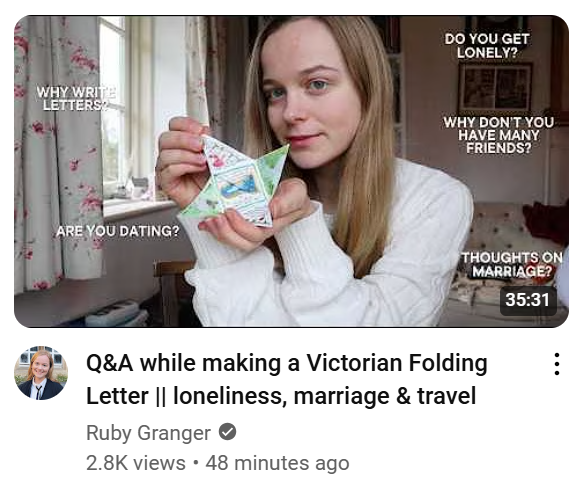Image resolution: width=587 pixels, height=480 pixels.
Task: Click 'WHY DON'T YOU HAVE MANY FRIENDS?' caption
Action: point(498,135)
